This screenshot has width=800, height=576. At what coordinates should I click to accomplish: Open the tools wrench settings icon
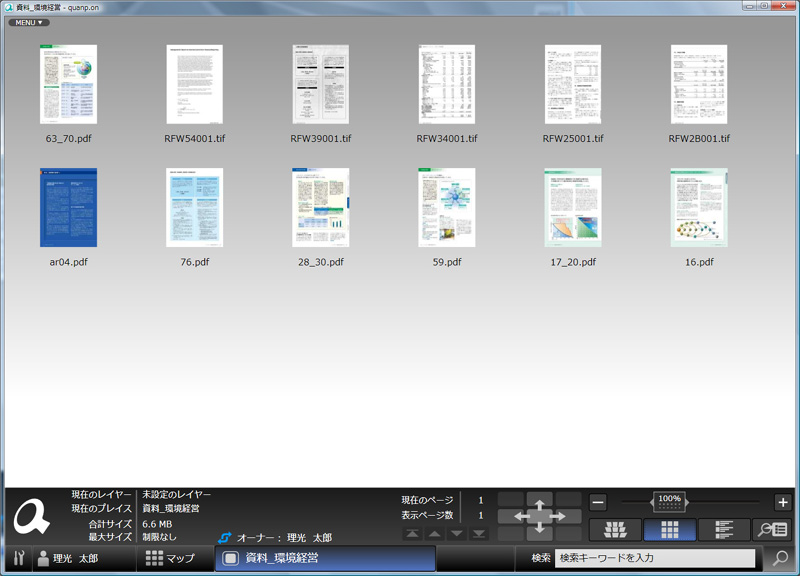pos(17,559)
